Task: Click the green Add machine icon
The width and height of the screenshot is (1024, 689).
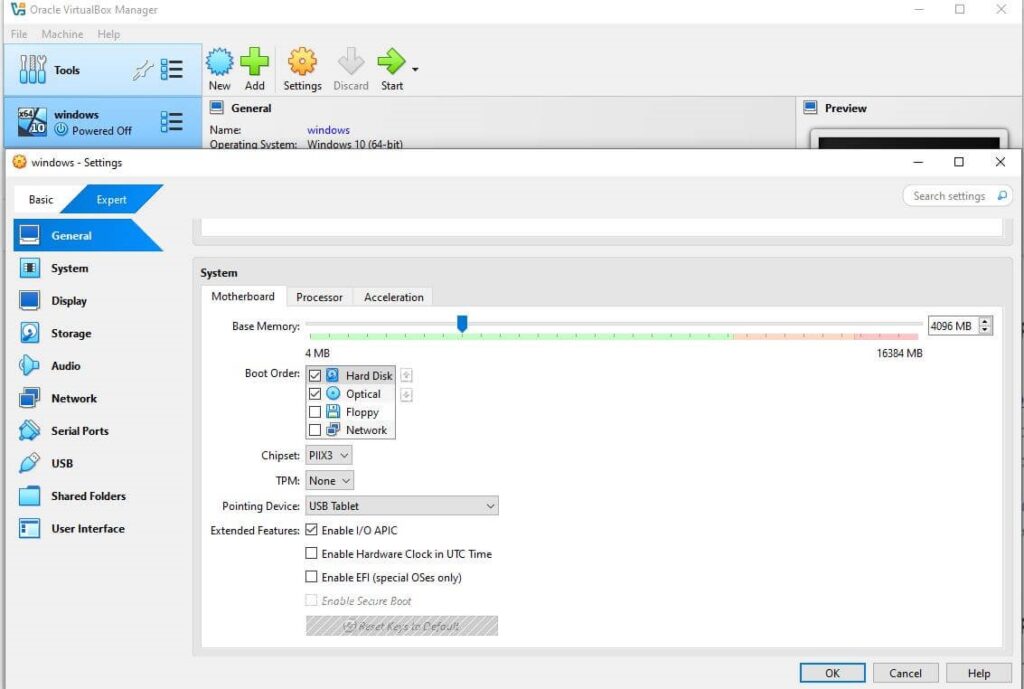Action: pos(255,63)
